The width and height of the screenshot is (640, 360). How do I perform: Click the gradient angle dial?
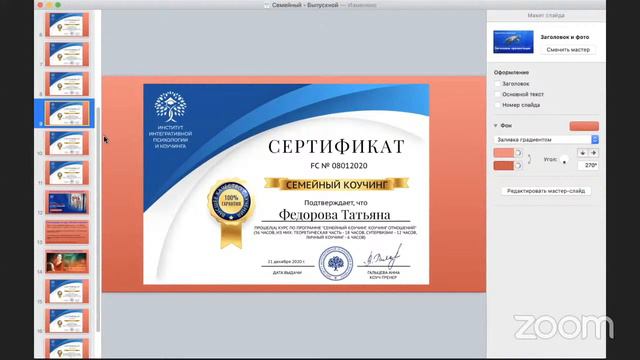tap(564, 160)
